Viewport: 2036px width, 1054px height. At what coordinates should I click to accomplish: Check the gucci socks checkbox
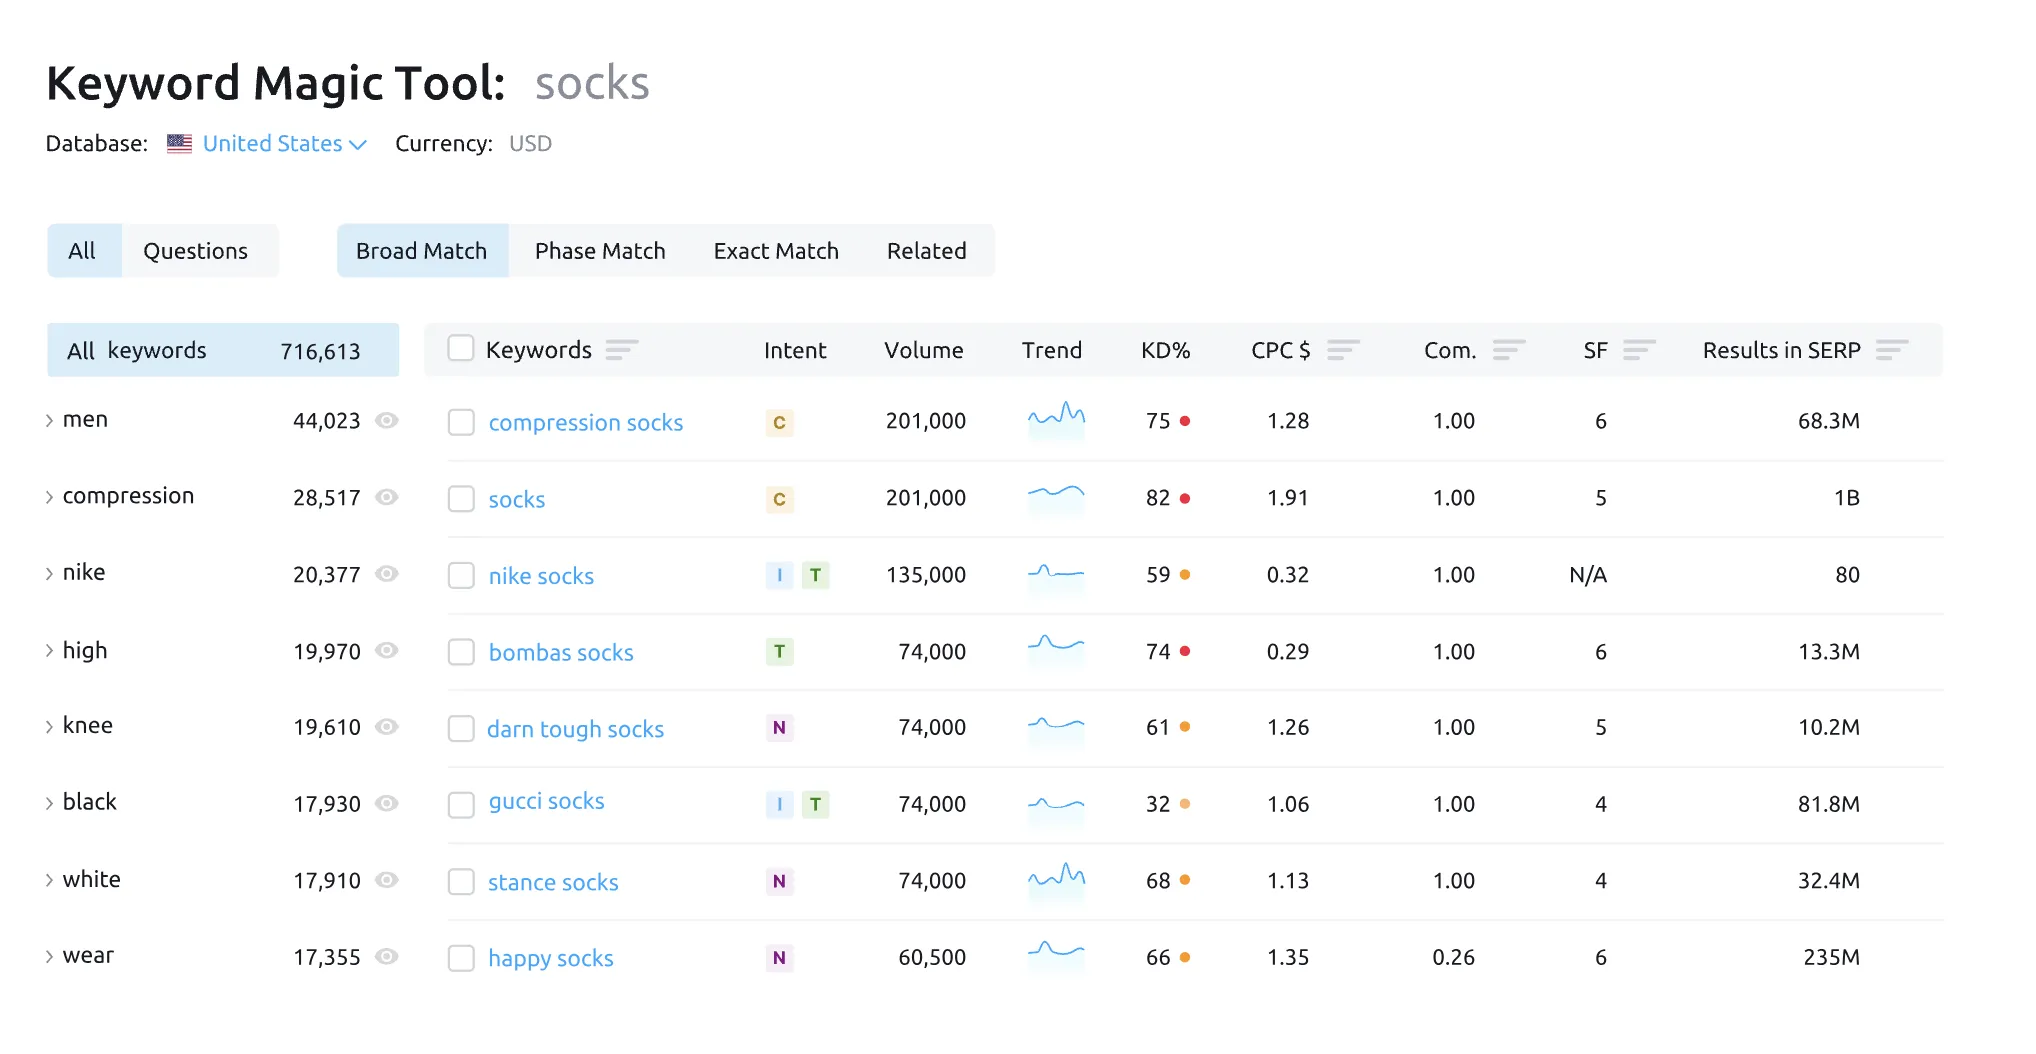click(461, 804)
